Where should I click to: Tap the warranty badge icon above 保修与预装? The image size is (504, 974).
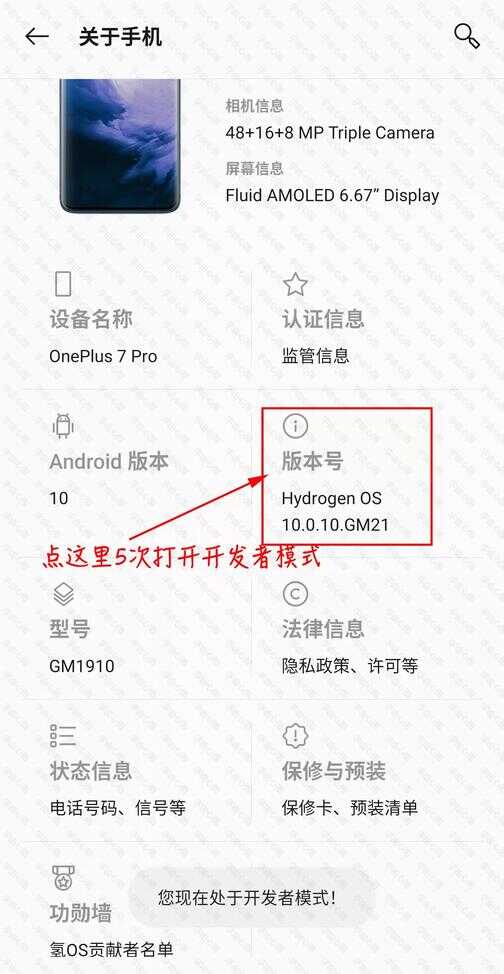pos(295,735)
